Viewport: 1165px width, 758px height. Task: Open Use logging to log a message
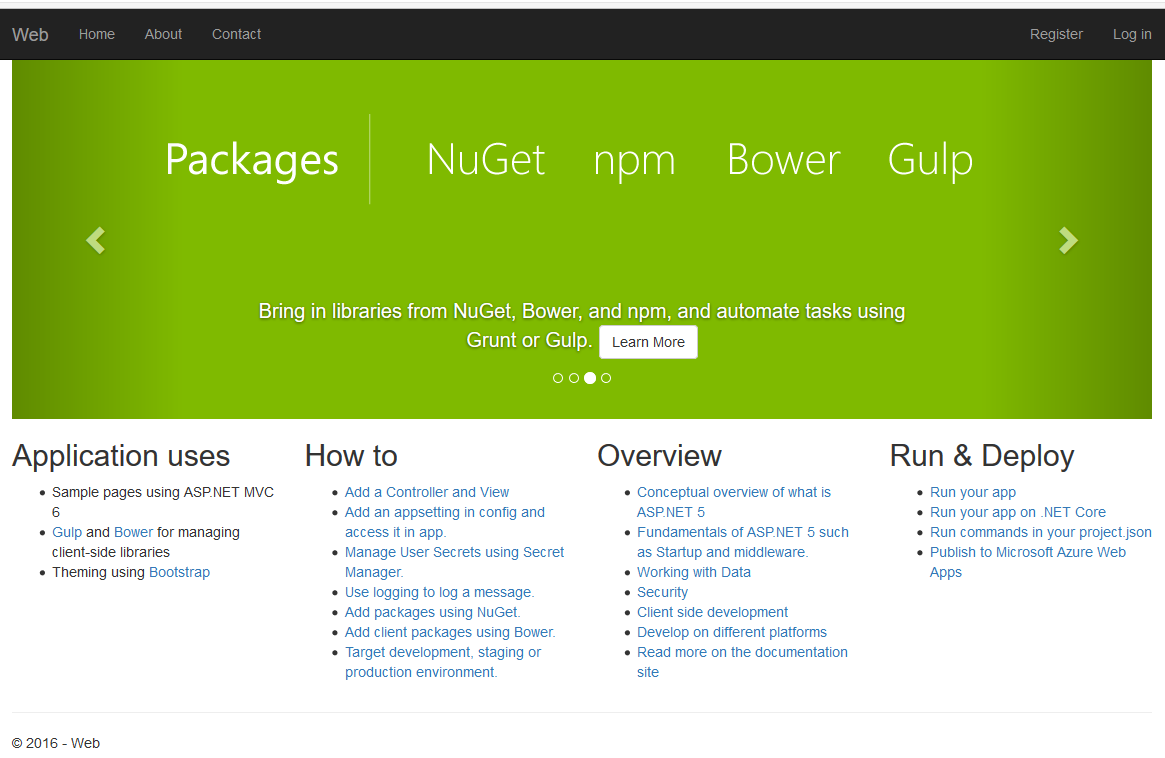coord(439,592)
